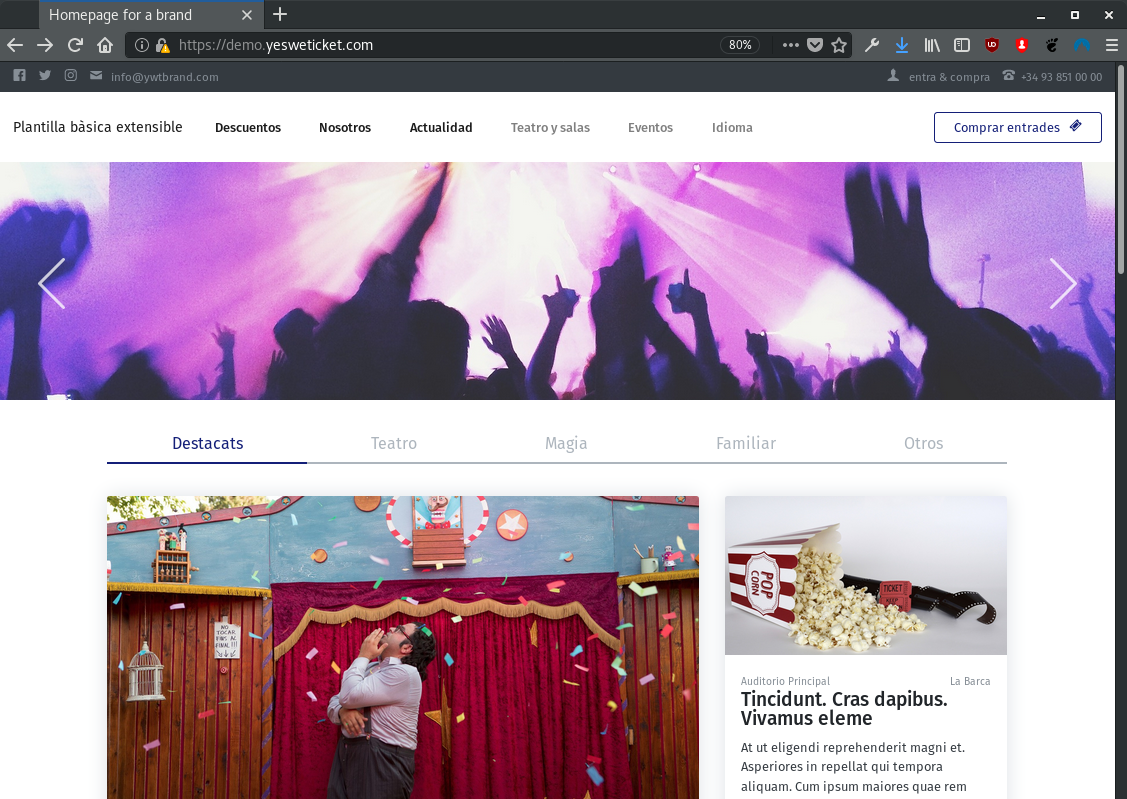Open the page actions three-dots menu
This screenshot has width=1127, height=799.
[790, 45]
